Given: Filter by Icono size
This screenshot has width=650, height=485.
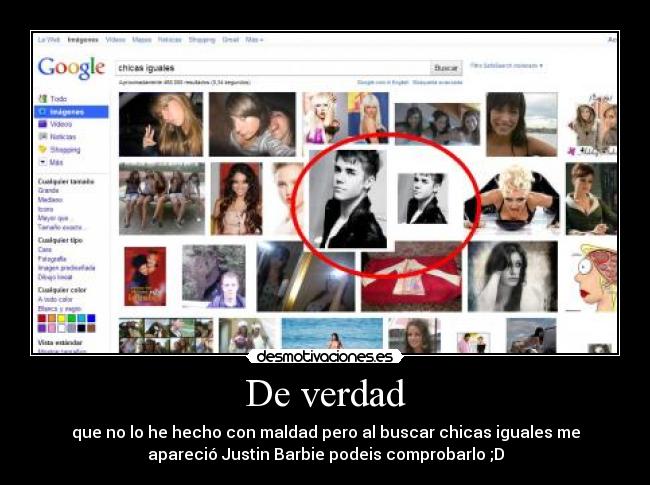Looking at the screenshot, I should (46, 209).
